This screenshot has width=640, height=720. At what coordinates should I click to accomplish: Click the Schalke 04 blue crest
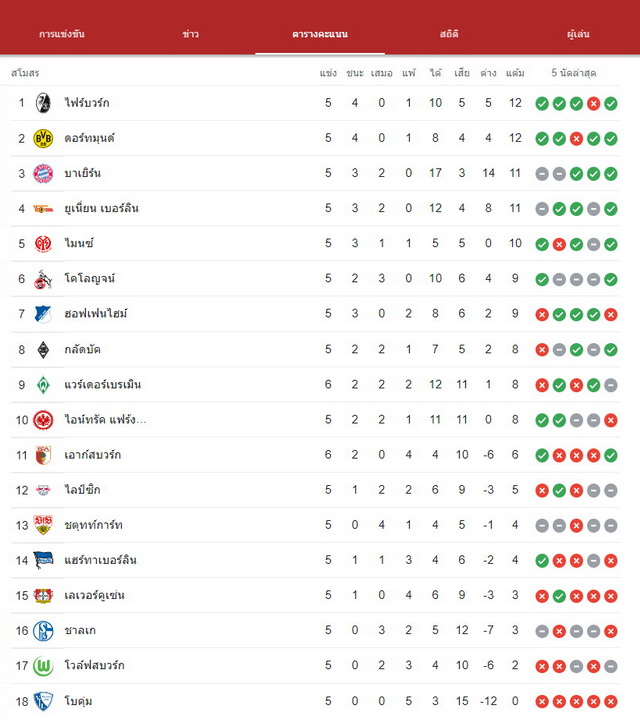43,631
